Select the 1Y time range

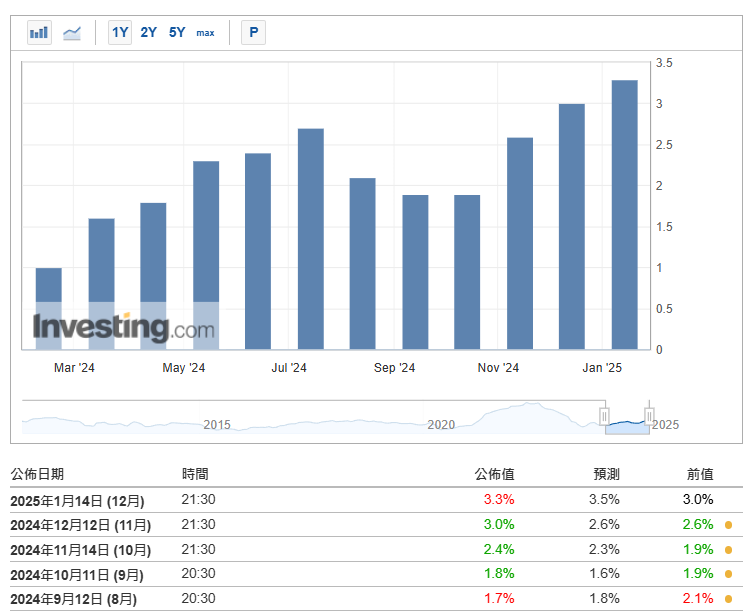[x=120, y=32]
